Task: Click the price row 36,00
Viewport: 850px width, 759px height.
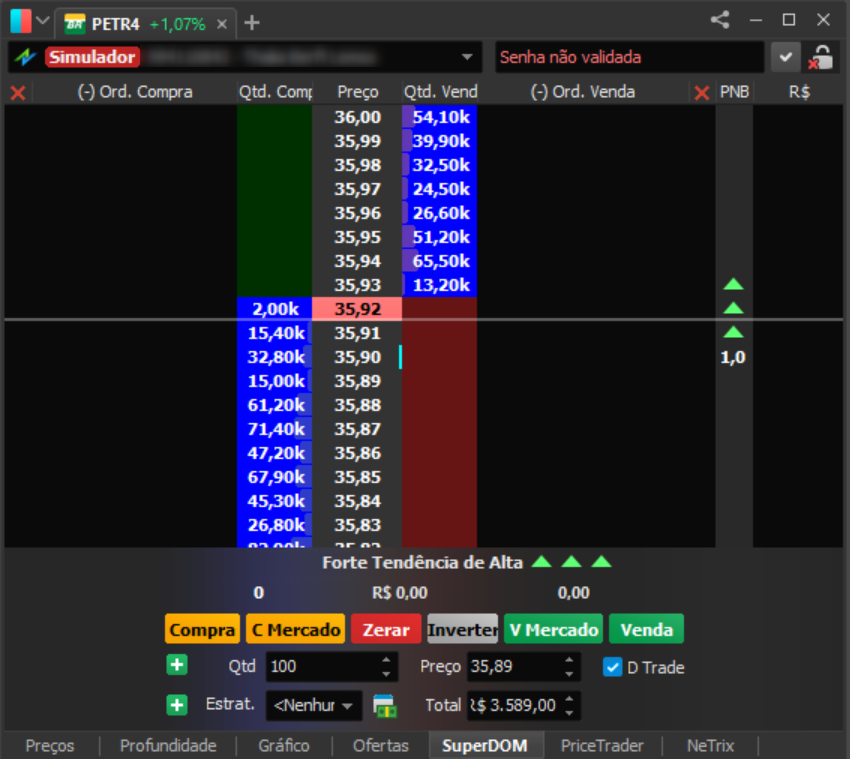Action: [x=357, y=117]
